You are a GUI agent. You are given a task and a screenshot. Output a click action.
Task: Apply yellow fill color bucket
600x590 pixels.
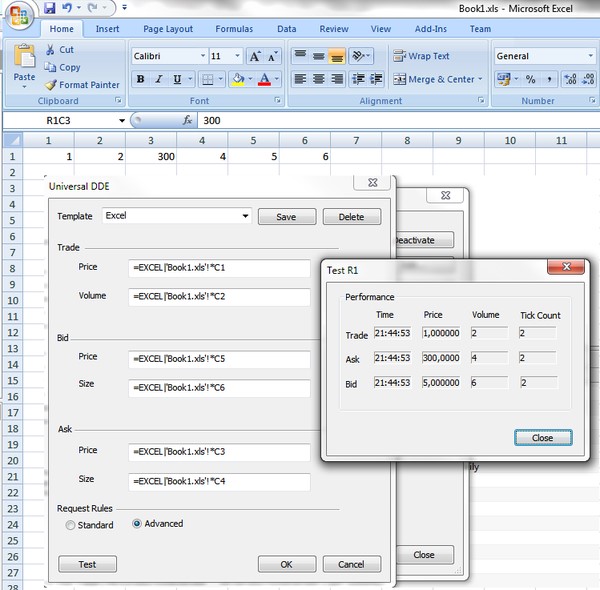(x=238, y=79)
